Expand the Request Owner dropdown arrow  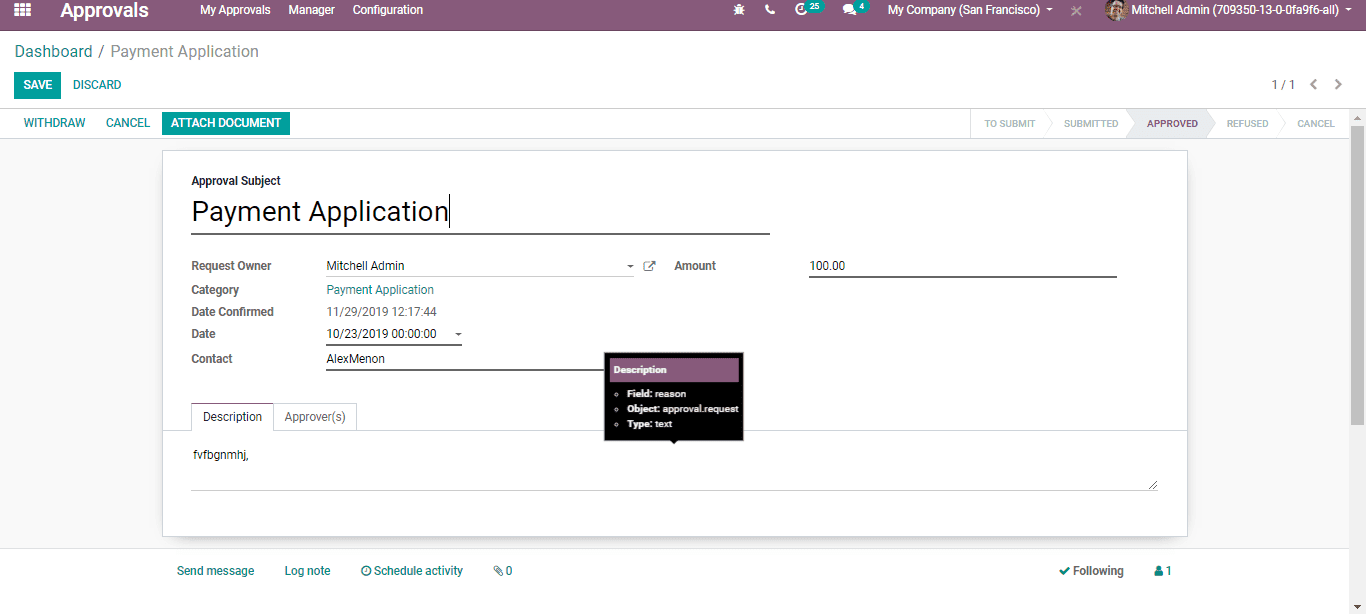click(630, 267)
